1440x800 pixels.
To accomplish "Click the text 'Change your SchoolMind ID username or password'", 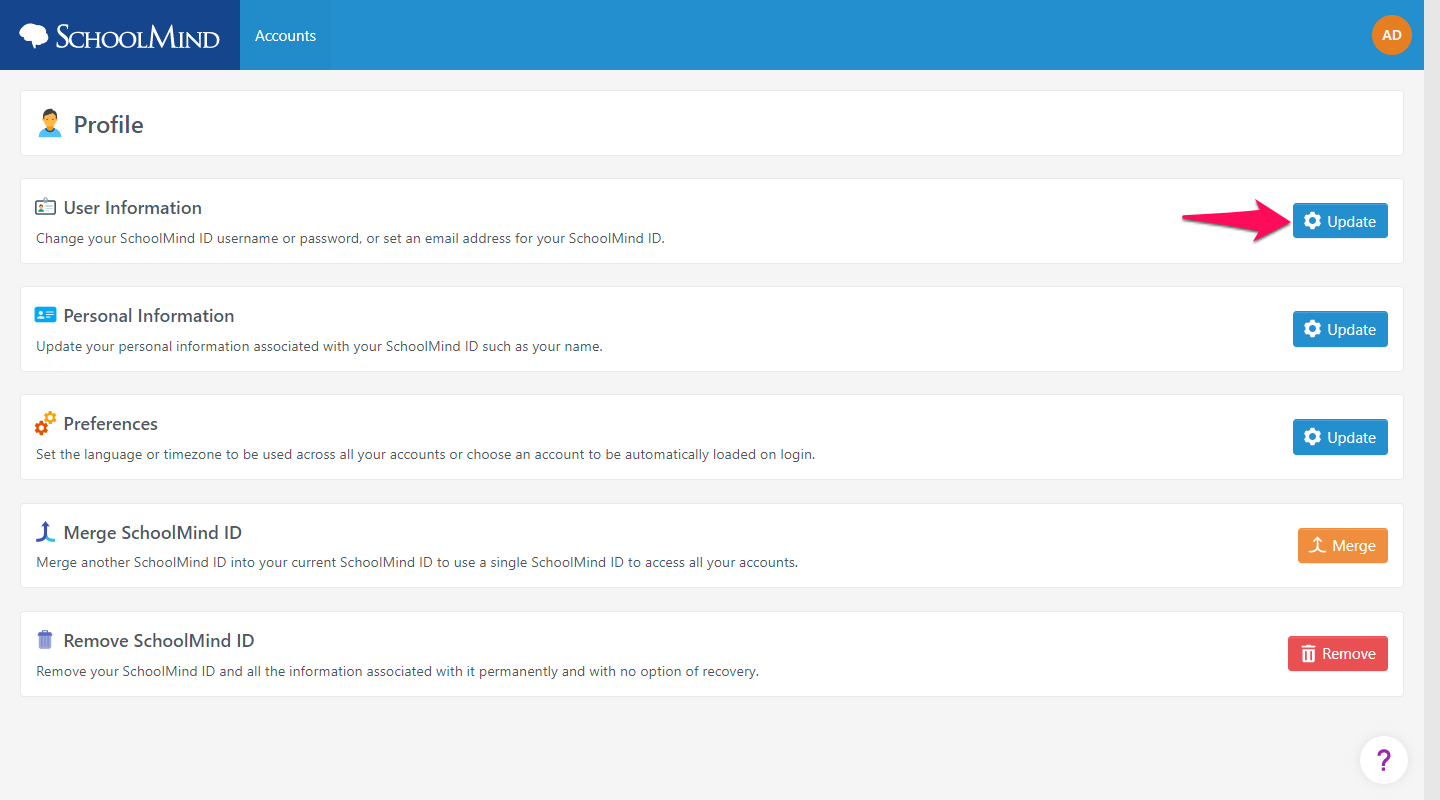I will [x=198, y=239].
